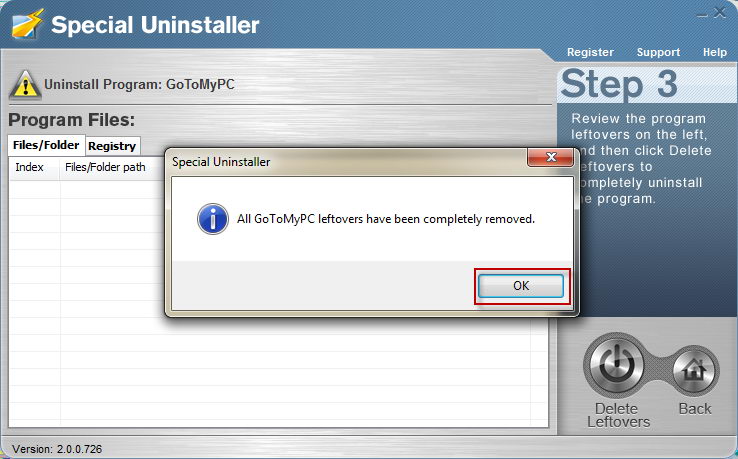Click the Step 3 heading banner
Image resolution: width=738 pixels, height=459 pixels.
click(647, 85)
